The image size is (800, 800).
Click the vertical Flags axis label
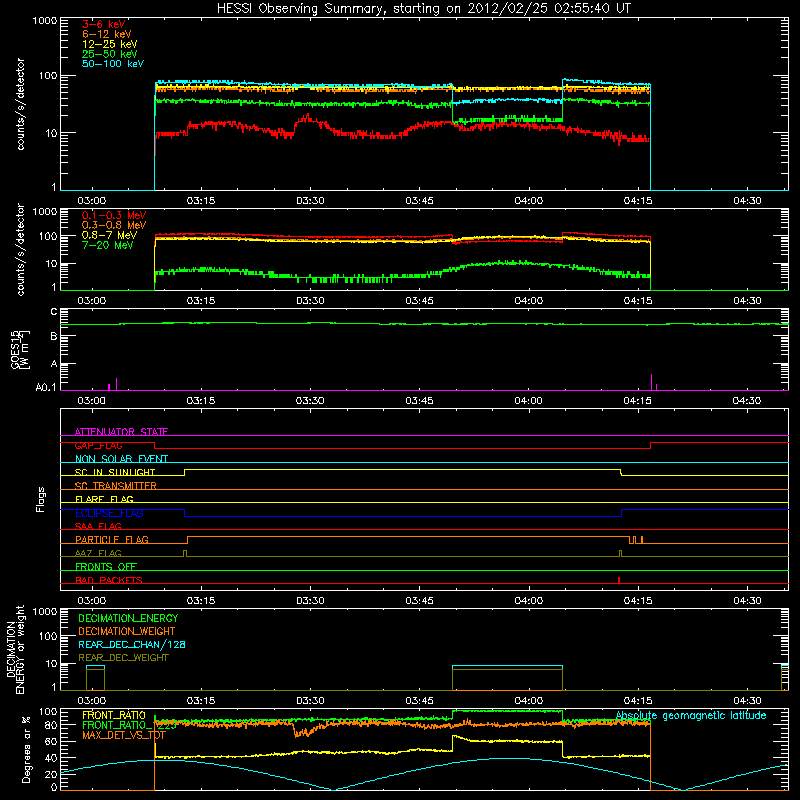click(41, 499)
